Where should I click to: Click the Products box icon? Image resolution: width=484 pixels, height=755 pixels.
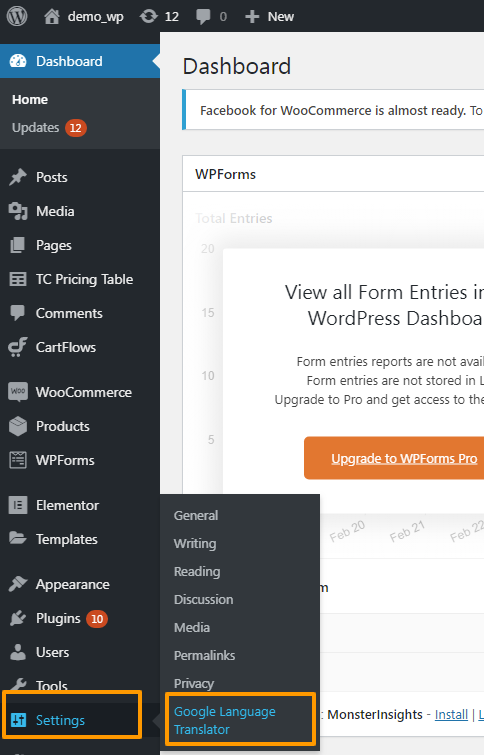[x=18, y=426]
